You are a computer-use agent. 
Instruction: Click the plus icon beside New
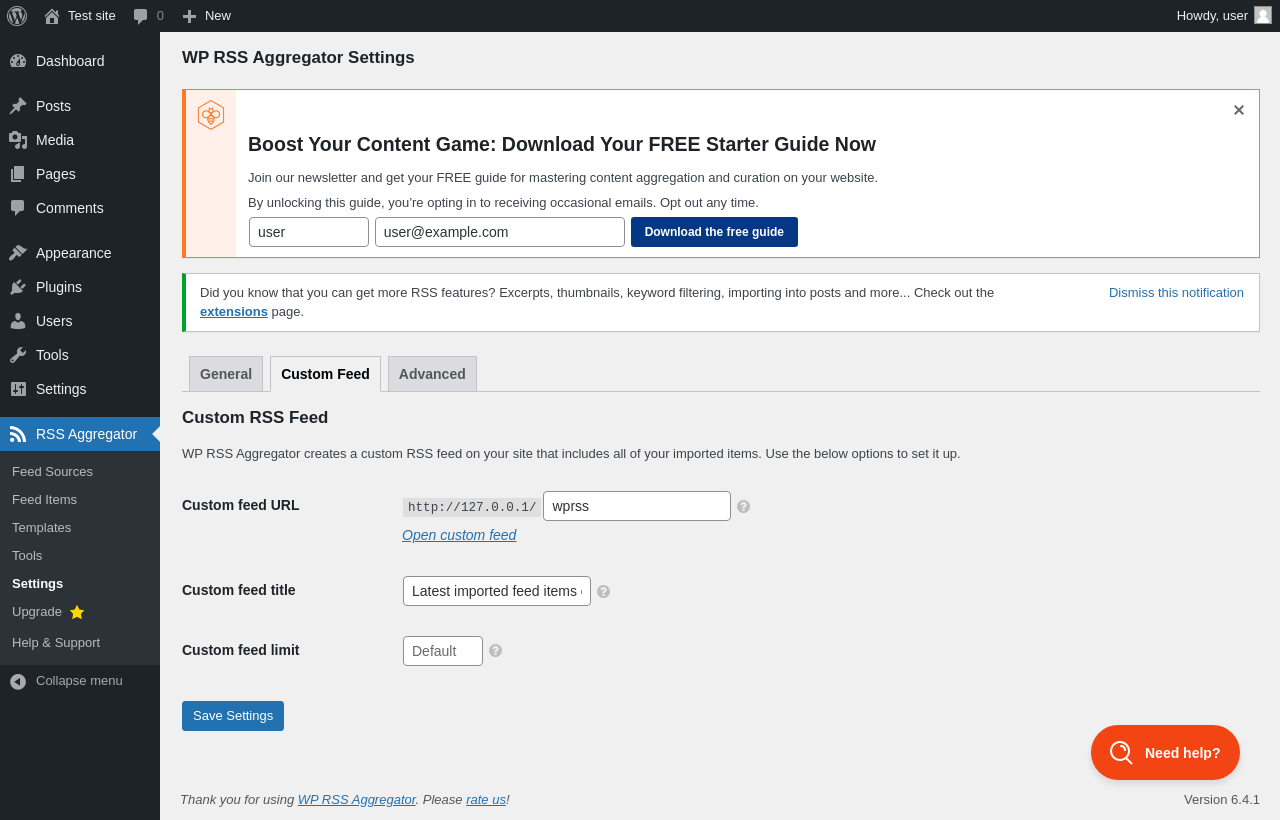(189, 16)
